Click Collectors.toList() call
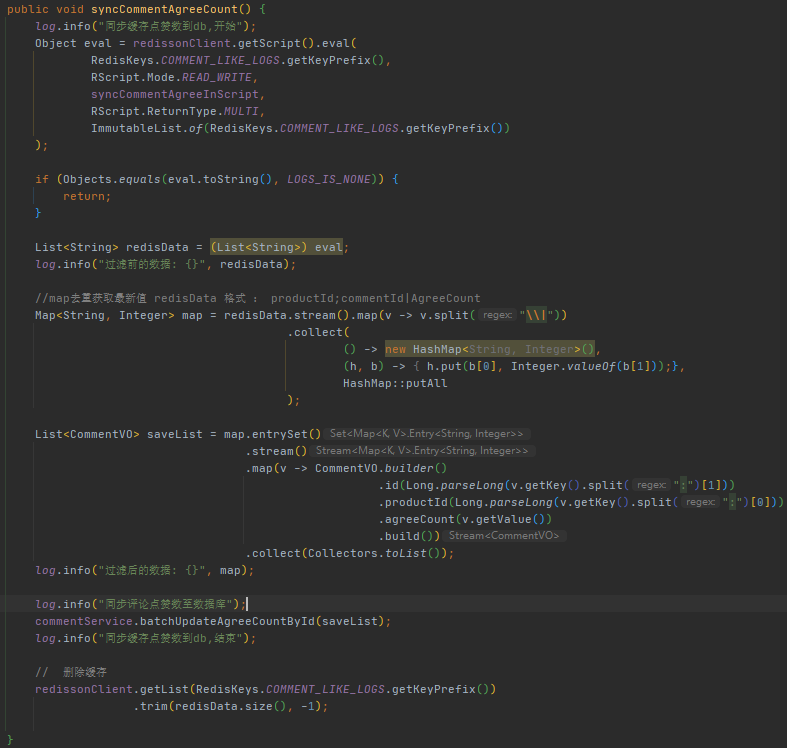Viewport: 787px width, 748px height. [374, 553]
